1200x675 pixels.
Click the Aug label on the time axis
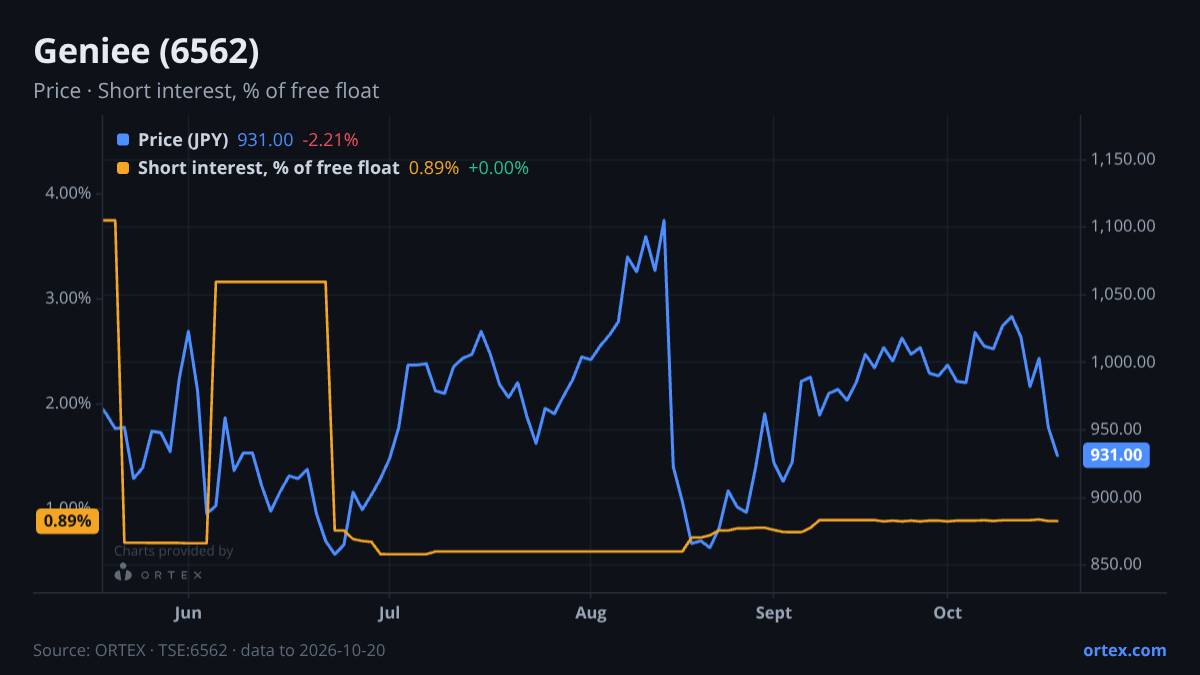(x=591, y=612)
